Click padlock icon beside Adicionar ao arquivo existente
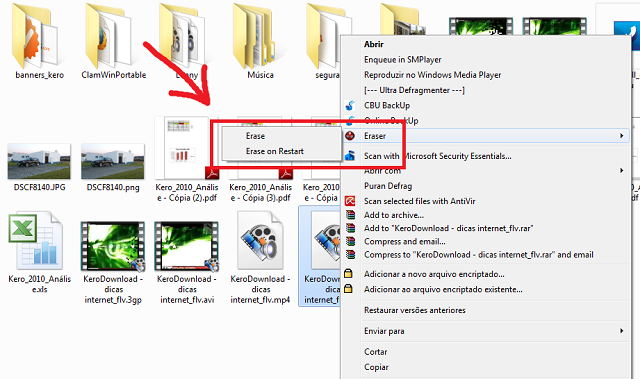Screen dimensions: 640x379 pyautogui.click(x=348, y=289)
